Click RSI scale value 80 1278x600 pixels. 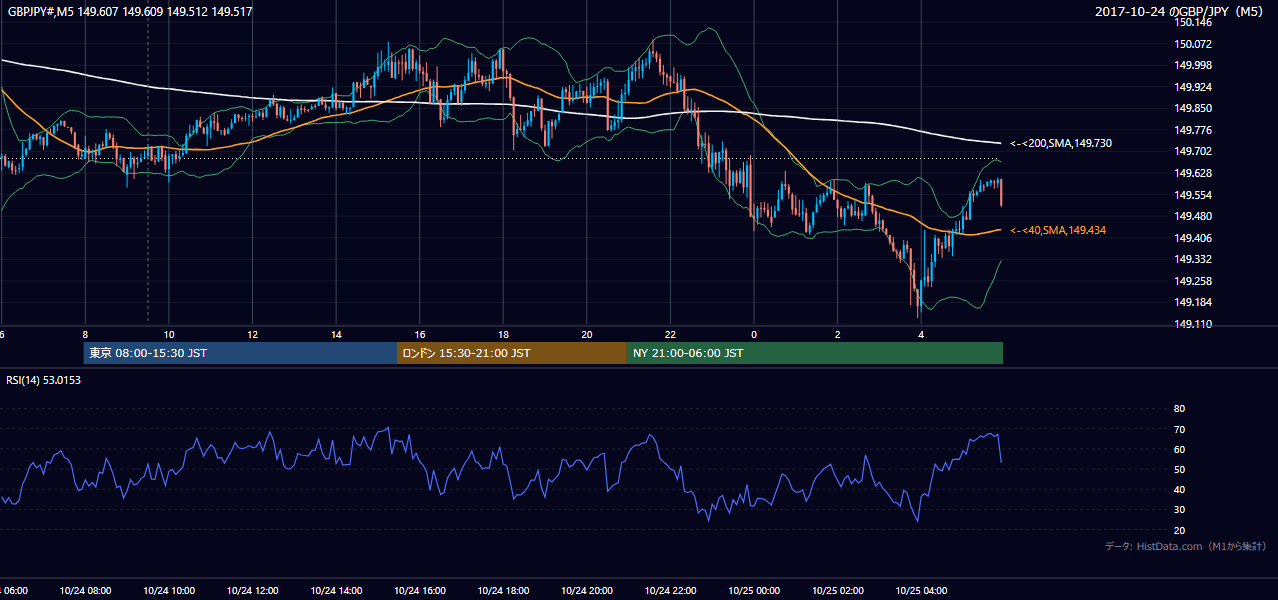tap(1179, 409)
